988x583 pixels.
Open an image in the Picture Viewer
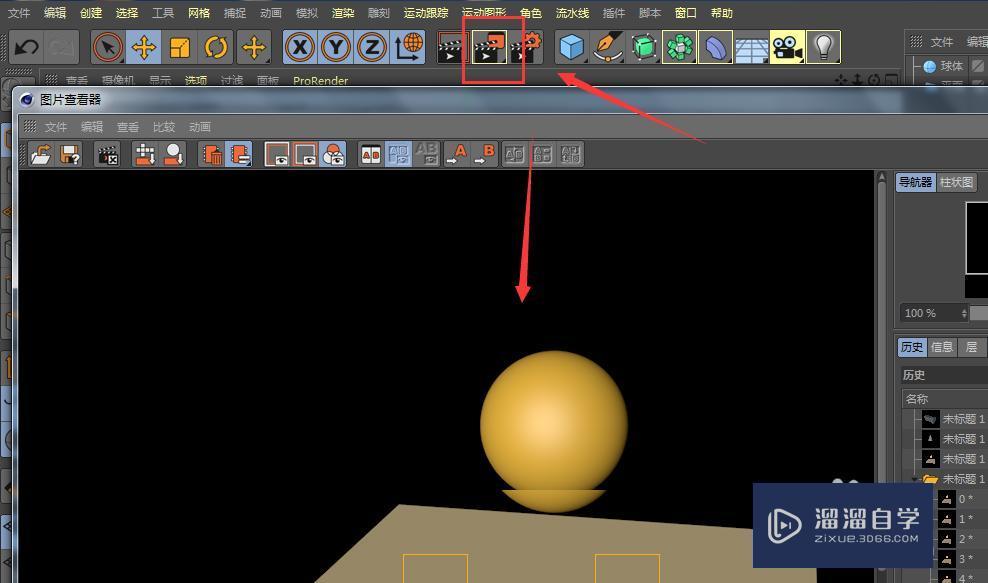tap(41, 153)
